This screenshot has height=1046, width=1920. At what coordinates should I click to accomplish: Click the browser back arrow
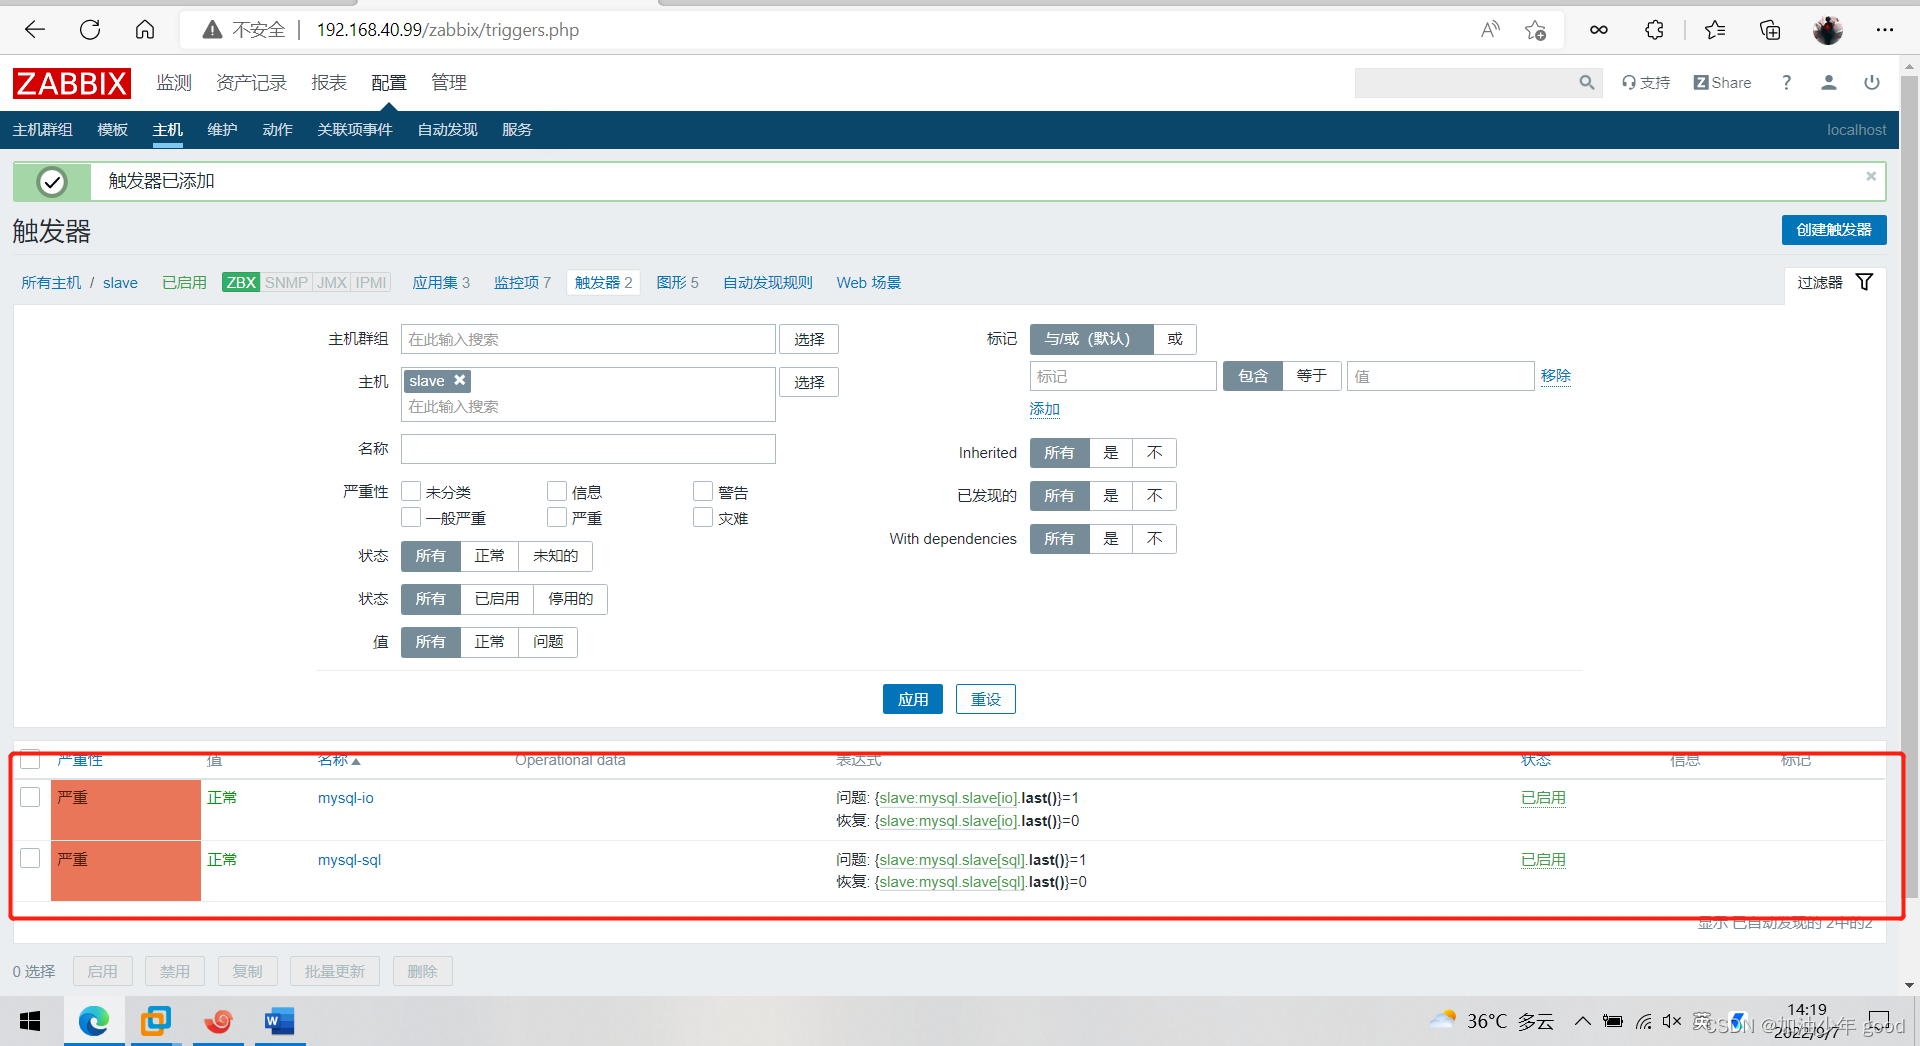pyautogui.click(x=35, y=30)
